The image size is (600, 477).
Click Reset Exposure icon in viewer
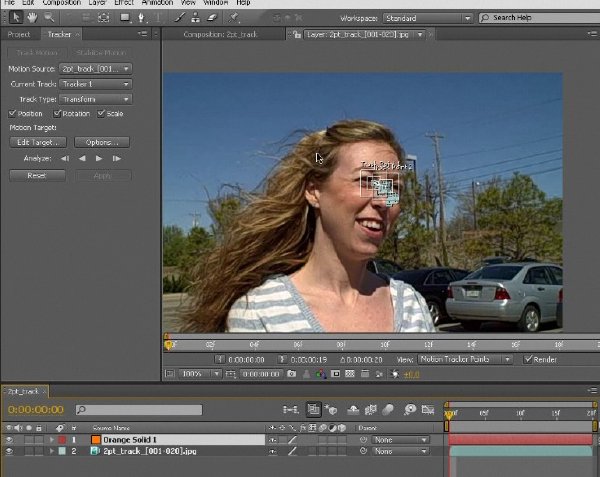click(395, 374)
